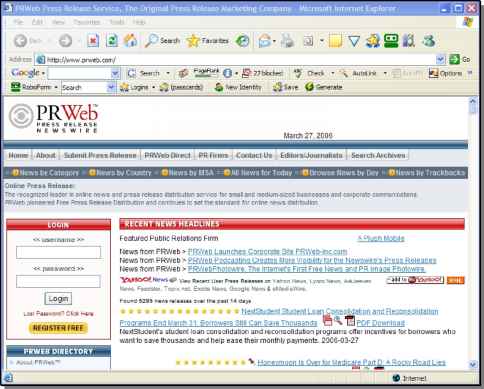Click the Add to My Yahoo badge
The image size is (484, 389).
click(x=415, y=280)
